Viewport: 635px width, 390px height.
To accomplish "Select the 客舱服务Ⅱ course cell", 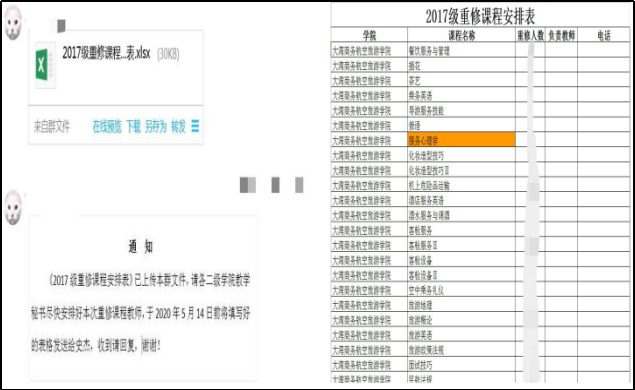I will point(461,245).
